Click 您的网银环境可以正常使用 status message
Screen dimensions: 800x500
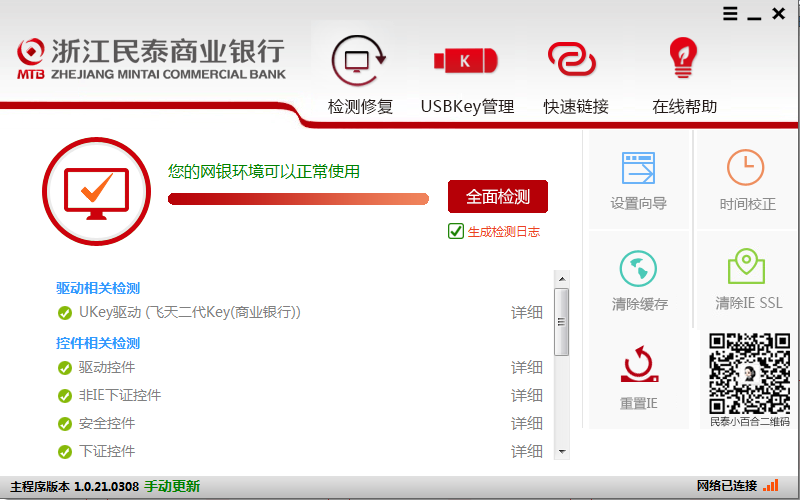click(264, 171)
